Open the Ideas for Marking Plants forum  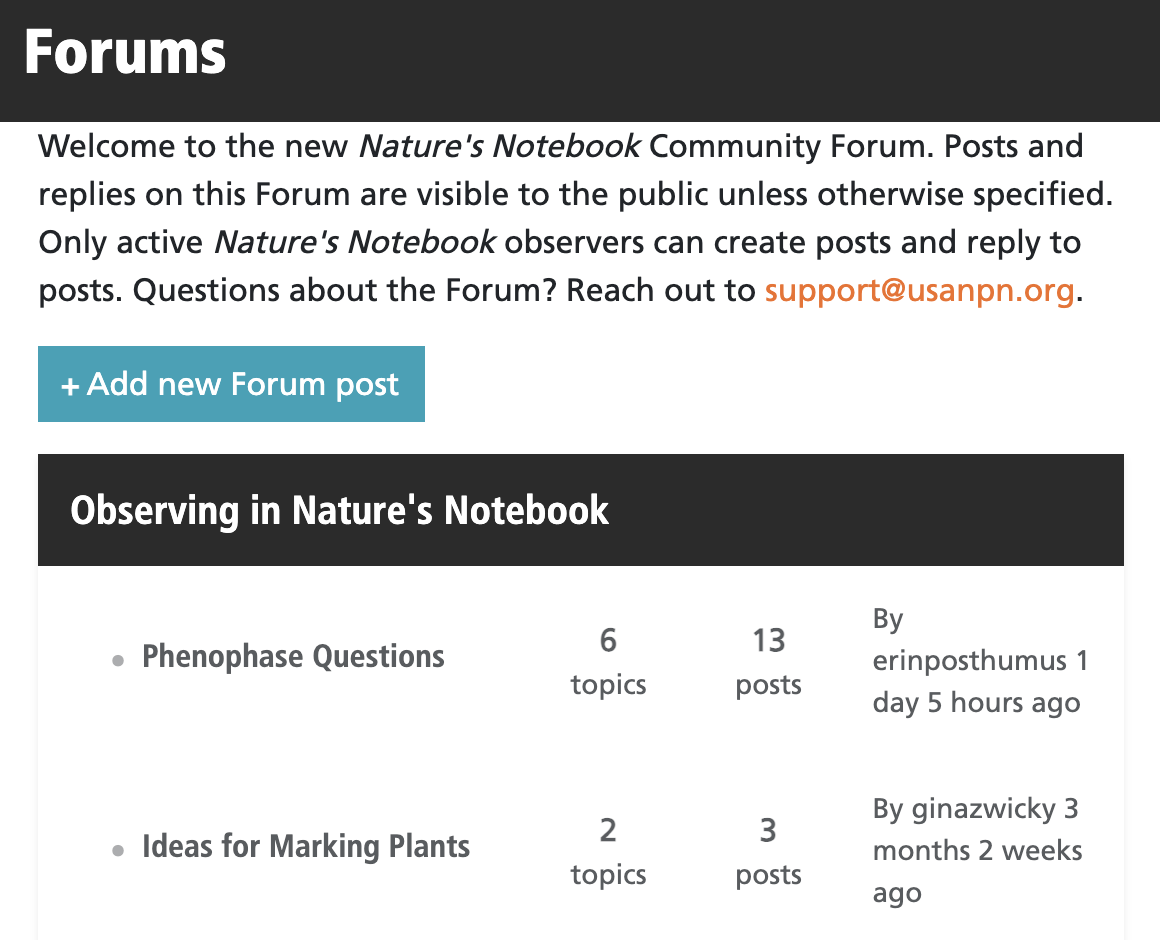(306, 847)
